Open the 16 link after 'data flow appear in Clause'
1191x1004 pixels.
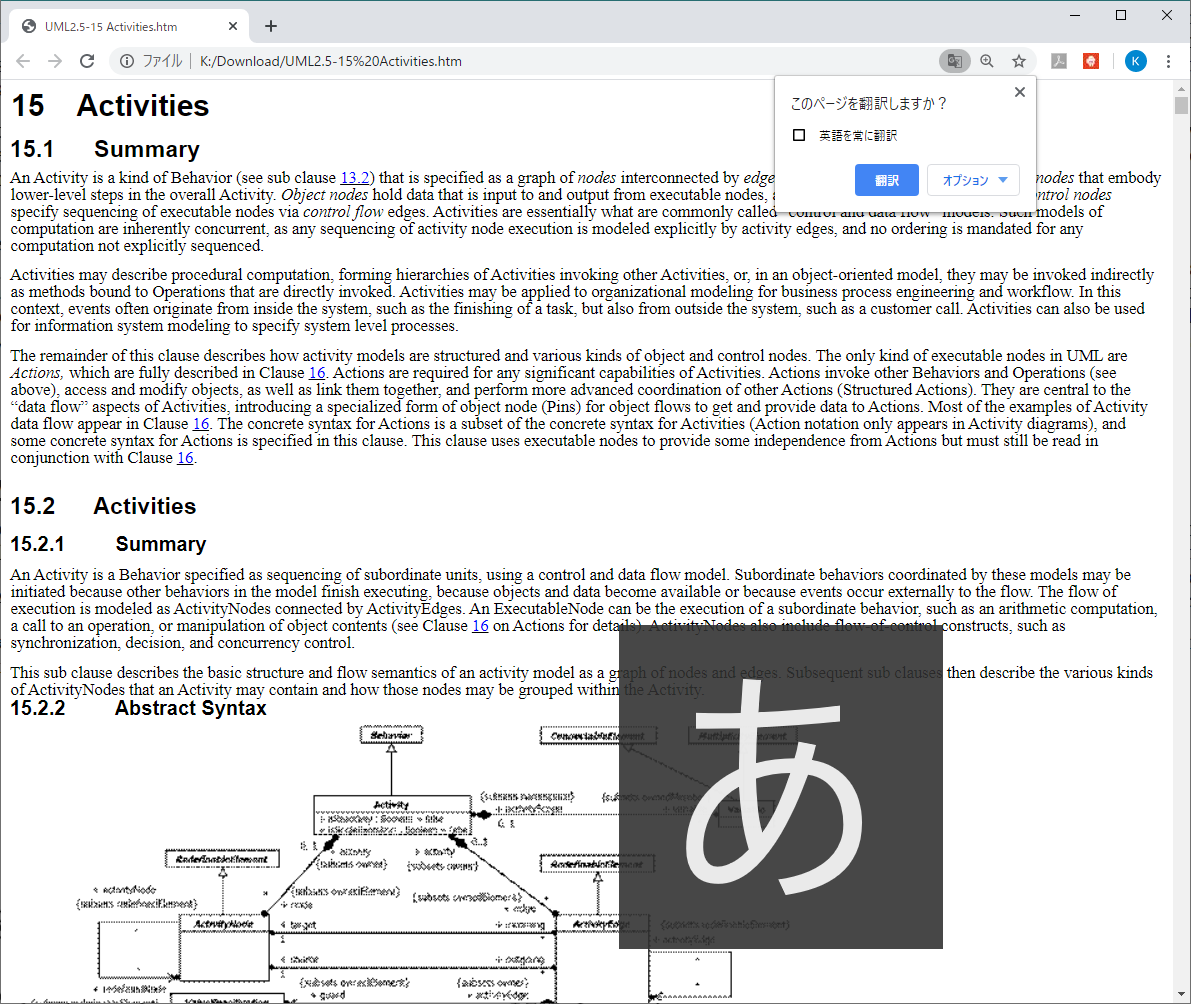[201, 424]
